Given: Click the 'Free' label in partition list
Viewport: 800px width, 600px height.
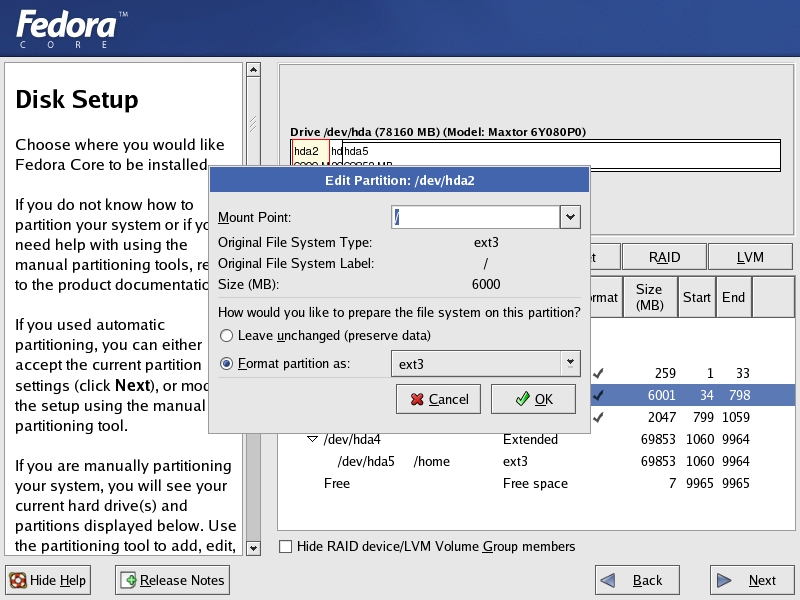Looking at the screenshot, I should [337, 483].
